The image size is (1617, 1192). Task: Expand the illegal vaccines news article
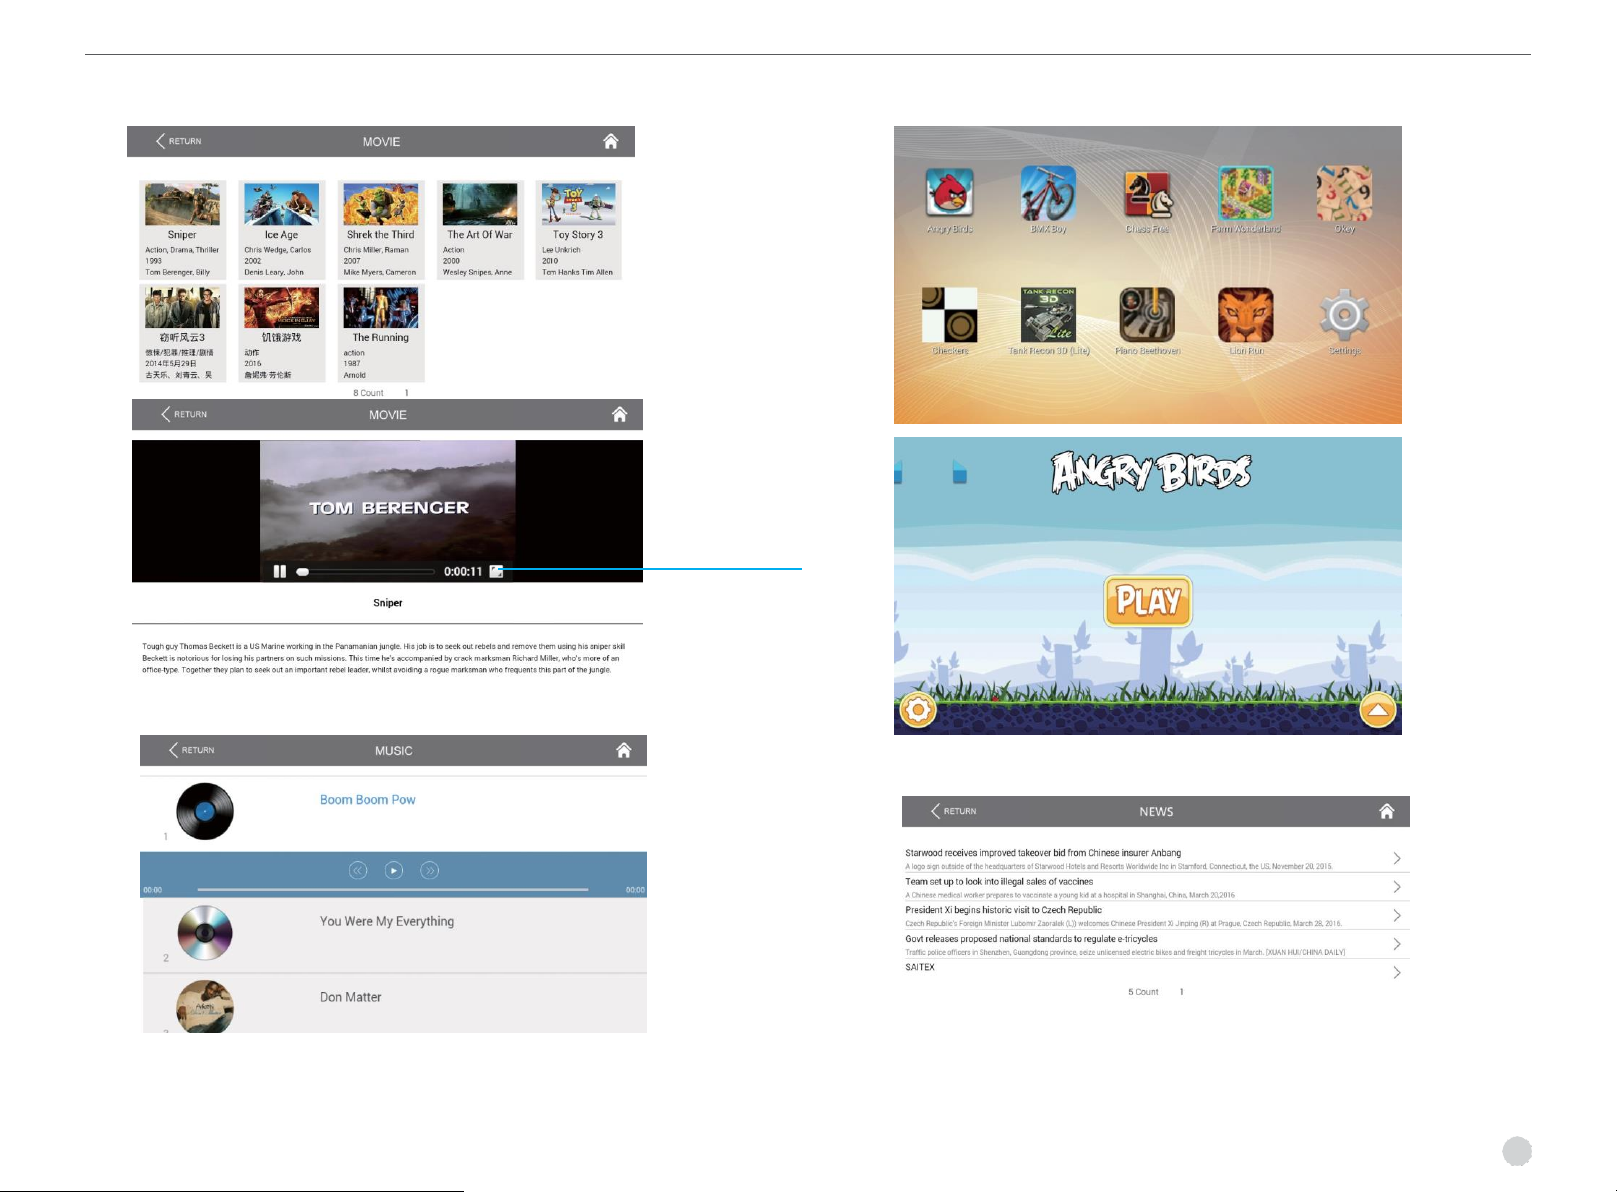(x=1397, y=887)
